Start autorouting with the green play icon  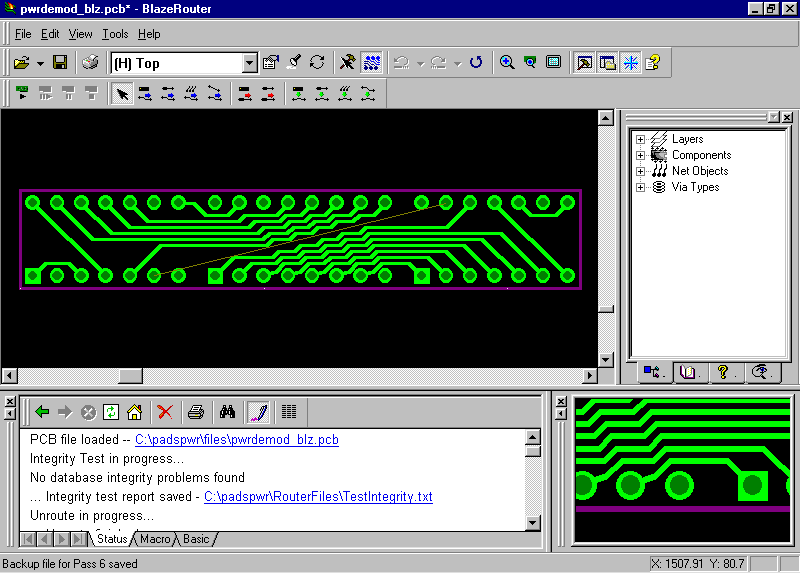[22, 93]
